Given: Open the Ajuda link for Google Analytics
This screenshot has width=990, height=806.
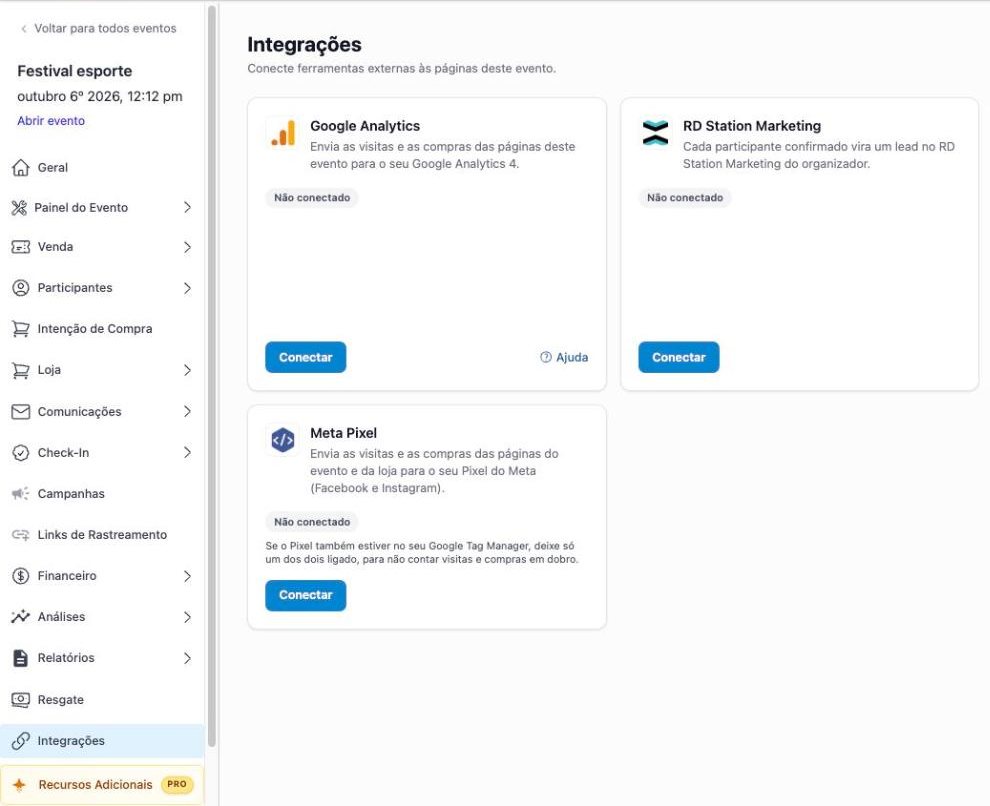Looking at the screenshot, I should [x=564, y=357].
